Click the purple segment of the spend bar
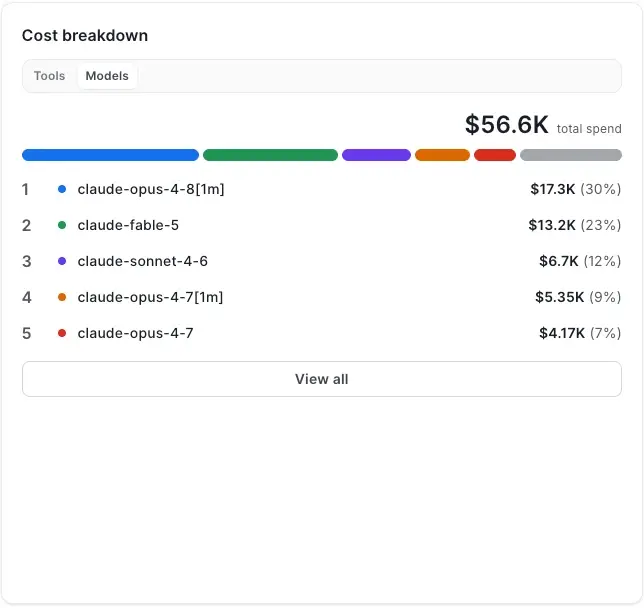Screen dimensions: 644x608 tap(376, 155)
